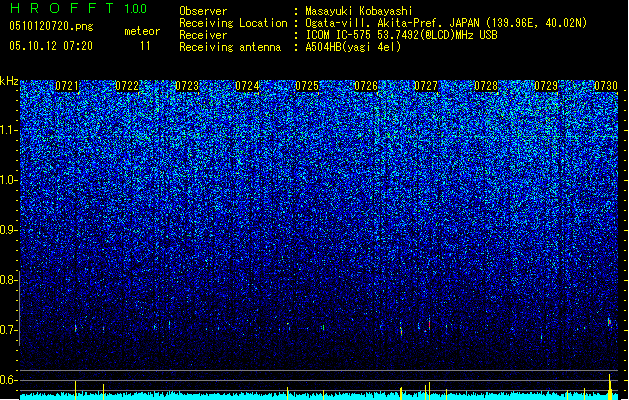Click the version number 1.0.0
The width and height of the screenshot is (629, 400).
pyautogui.click(x=136, y=9)
